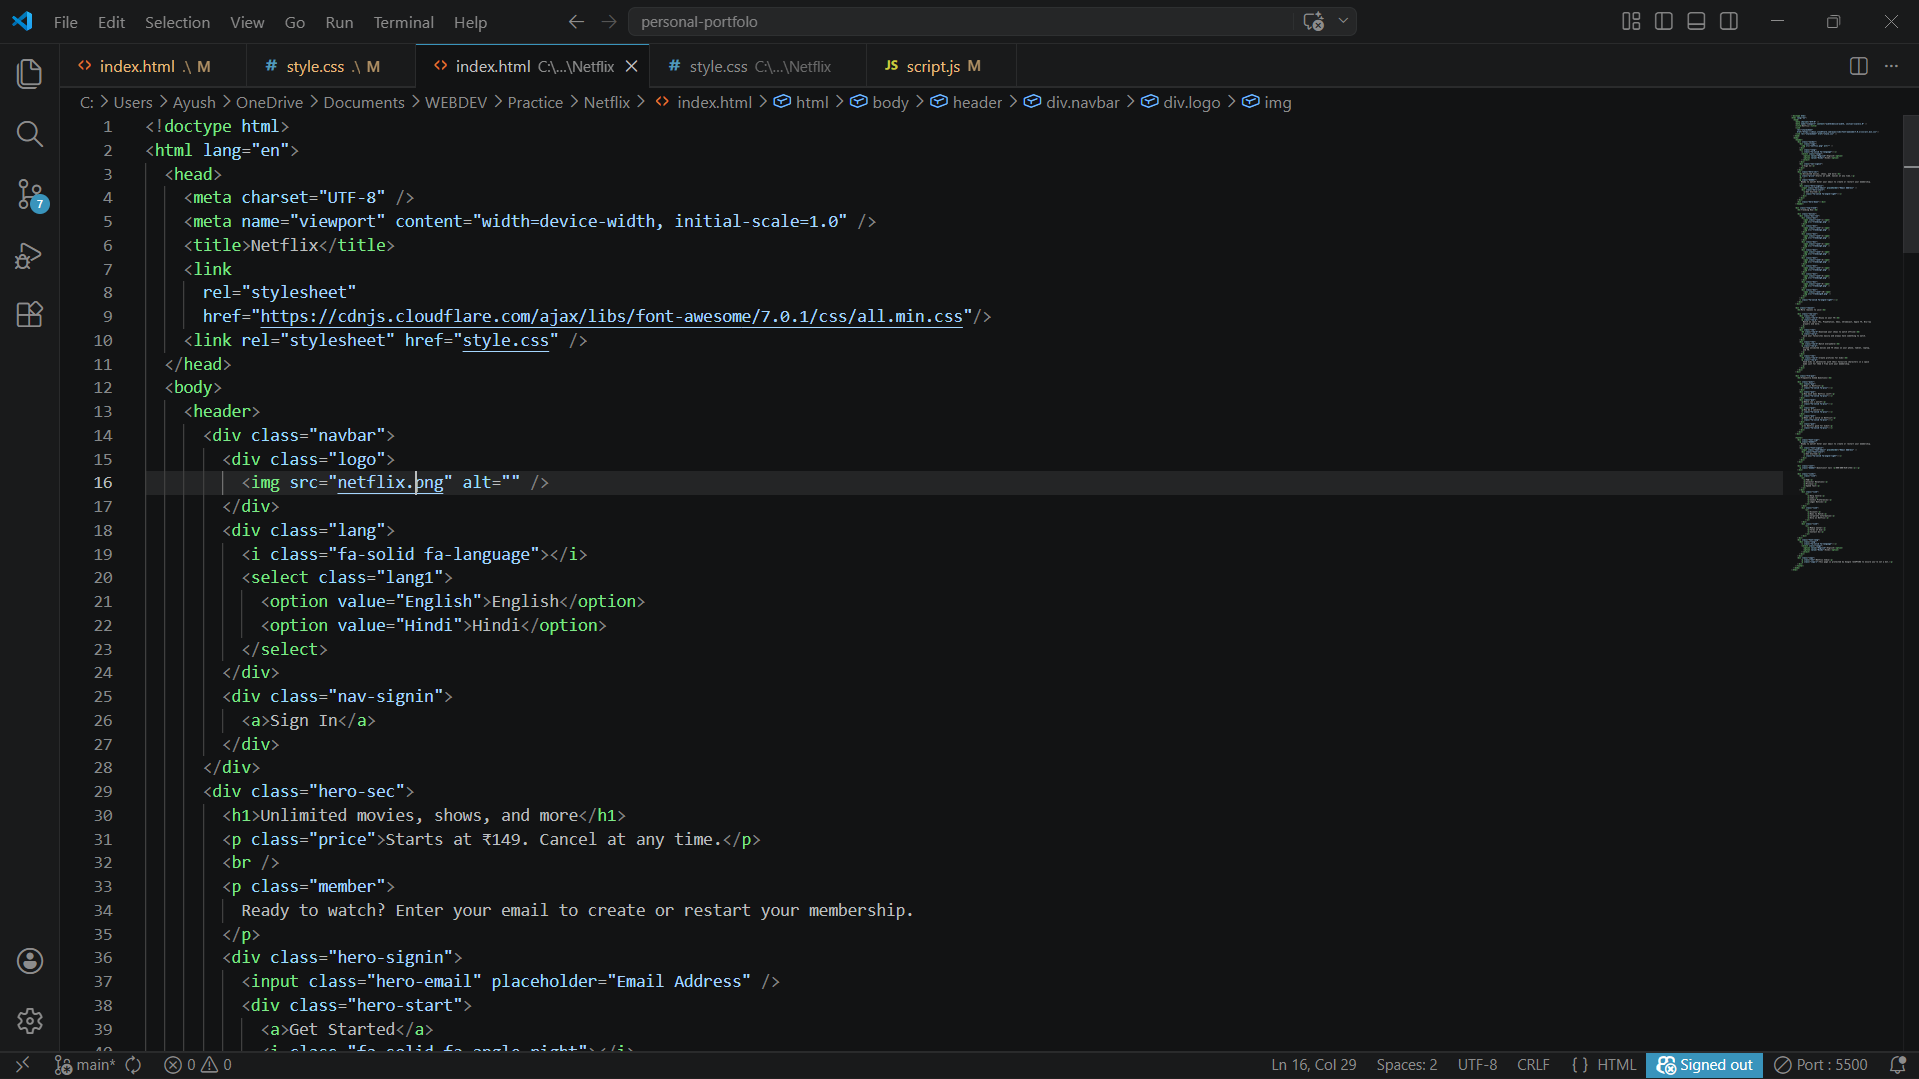Split the editor to the right
Screen dimensions: 1919x1079
[x=1858, y=66]
